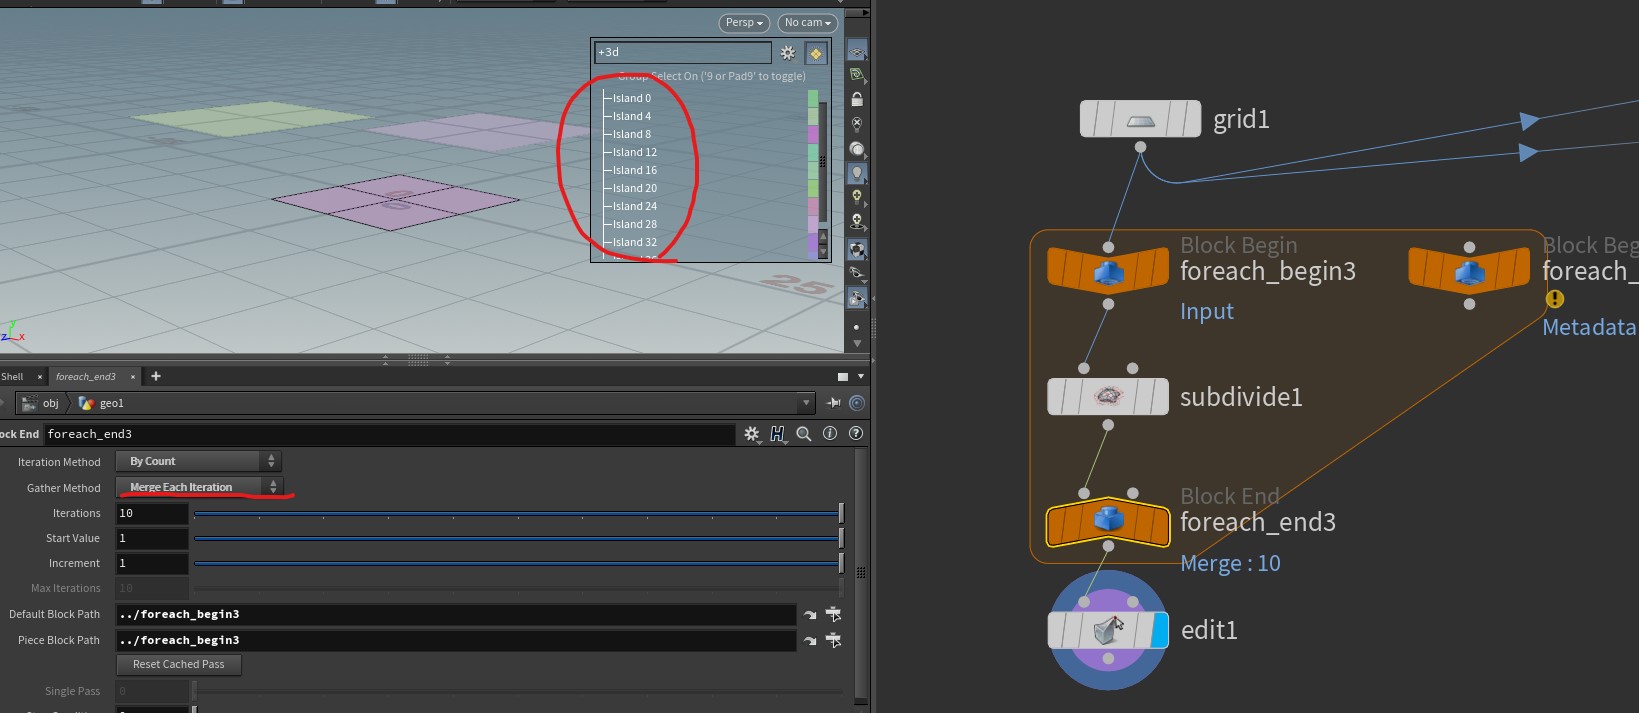Open Iteration Method By Count dropdown

tap(198, 461)
